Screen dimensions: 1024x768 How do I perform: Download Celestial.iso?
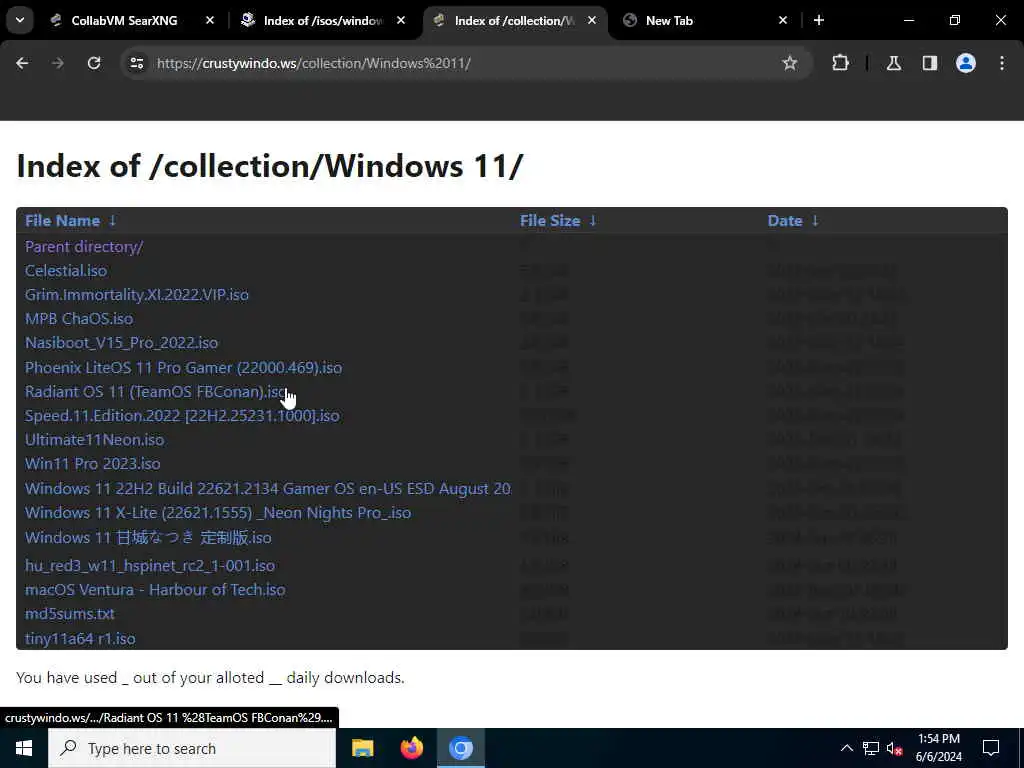65,270
